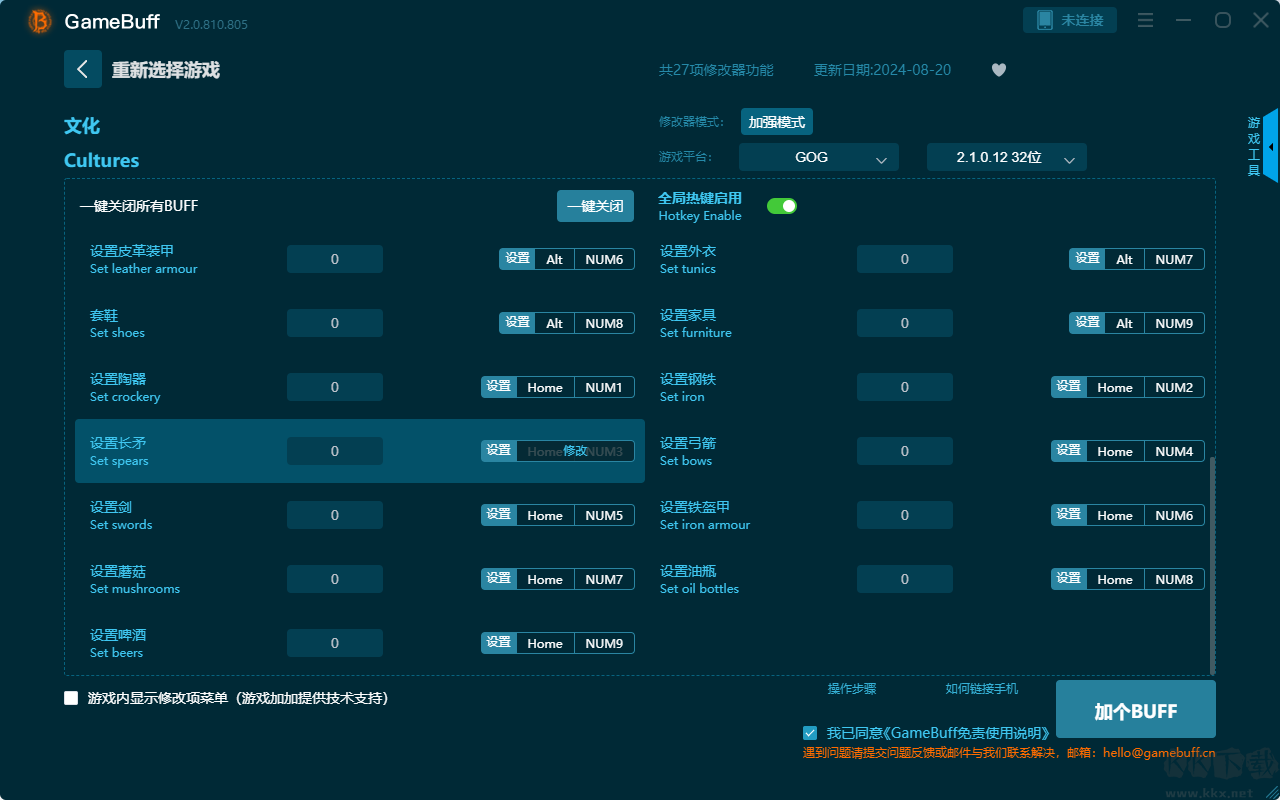This screenshot has height=800, width=1280.
Task: Click the NUM4 hotkey for Set bows
Action: 1174,451
